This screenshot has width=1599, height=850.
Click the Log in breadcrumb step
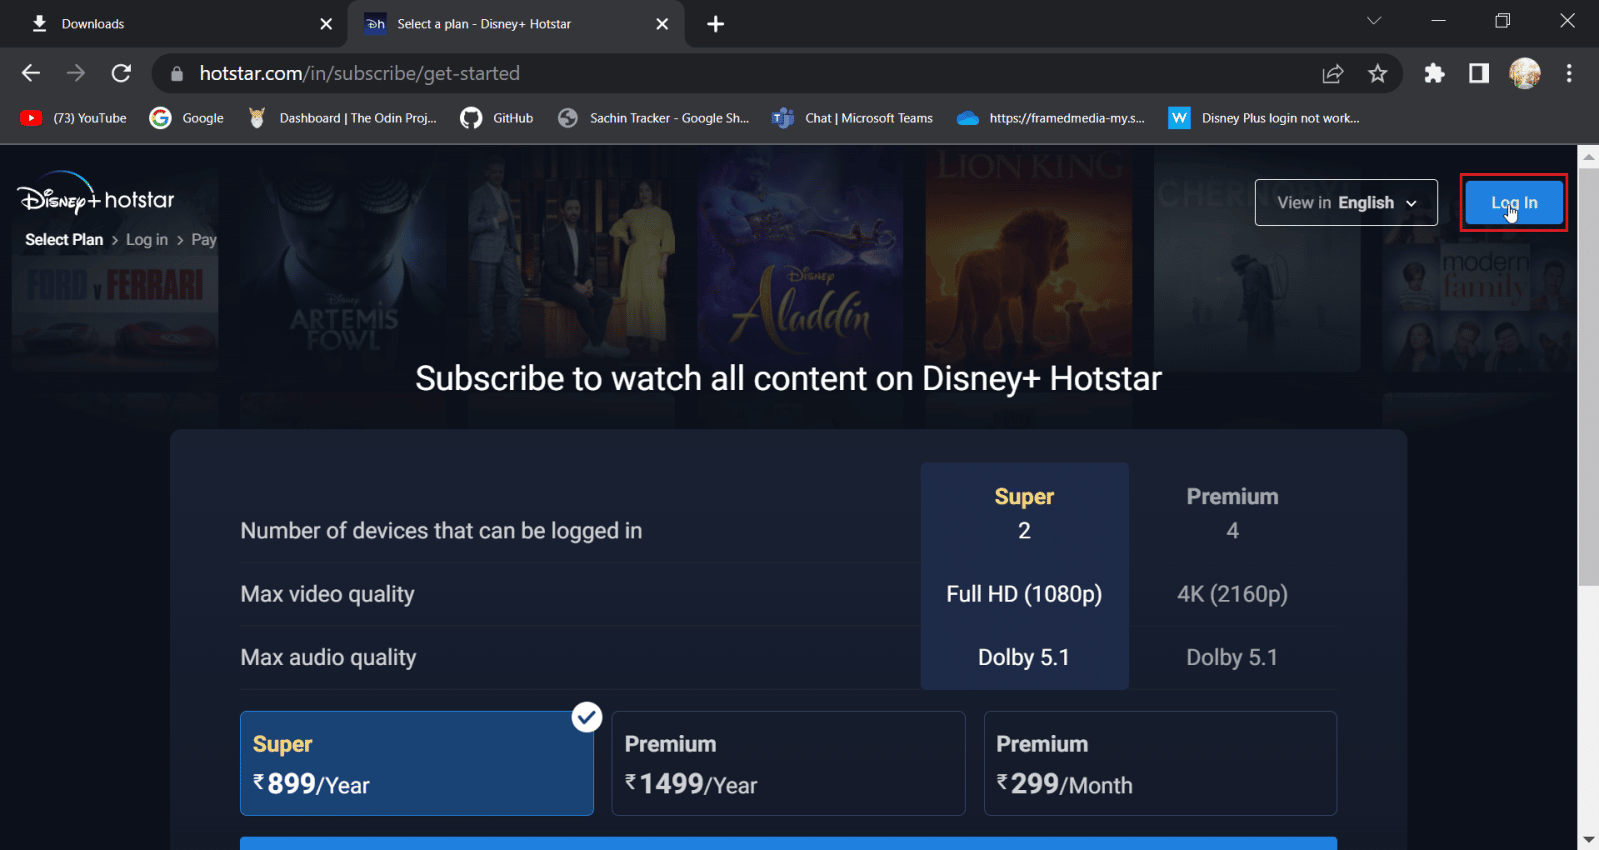147,240
